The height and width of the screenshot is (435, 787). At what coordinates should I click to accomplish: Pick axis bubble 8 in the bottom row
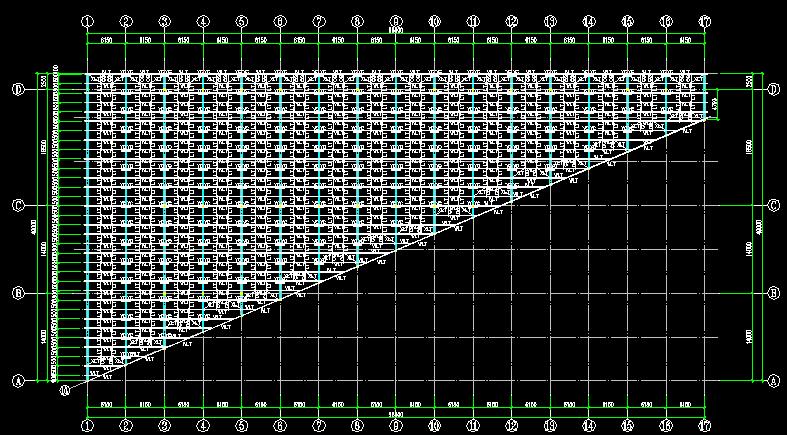357,426
